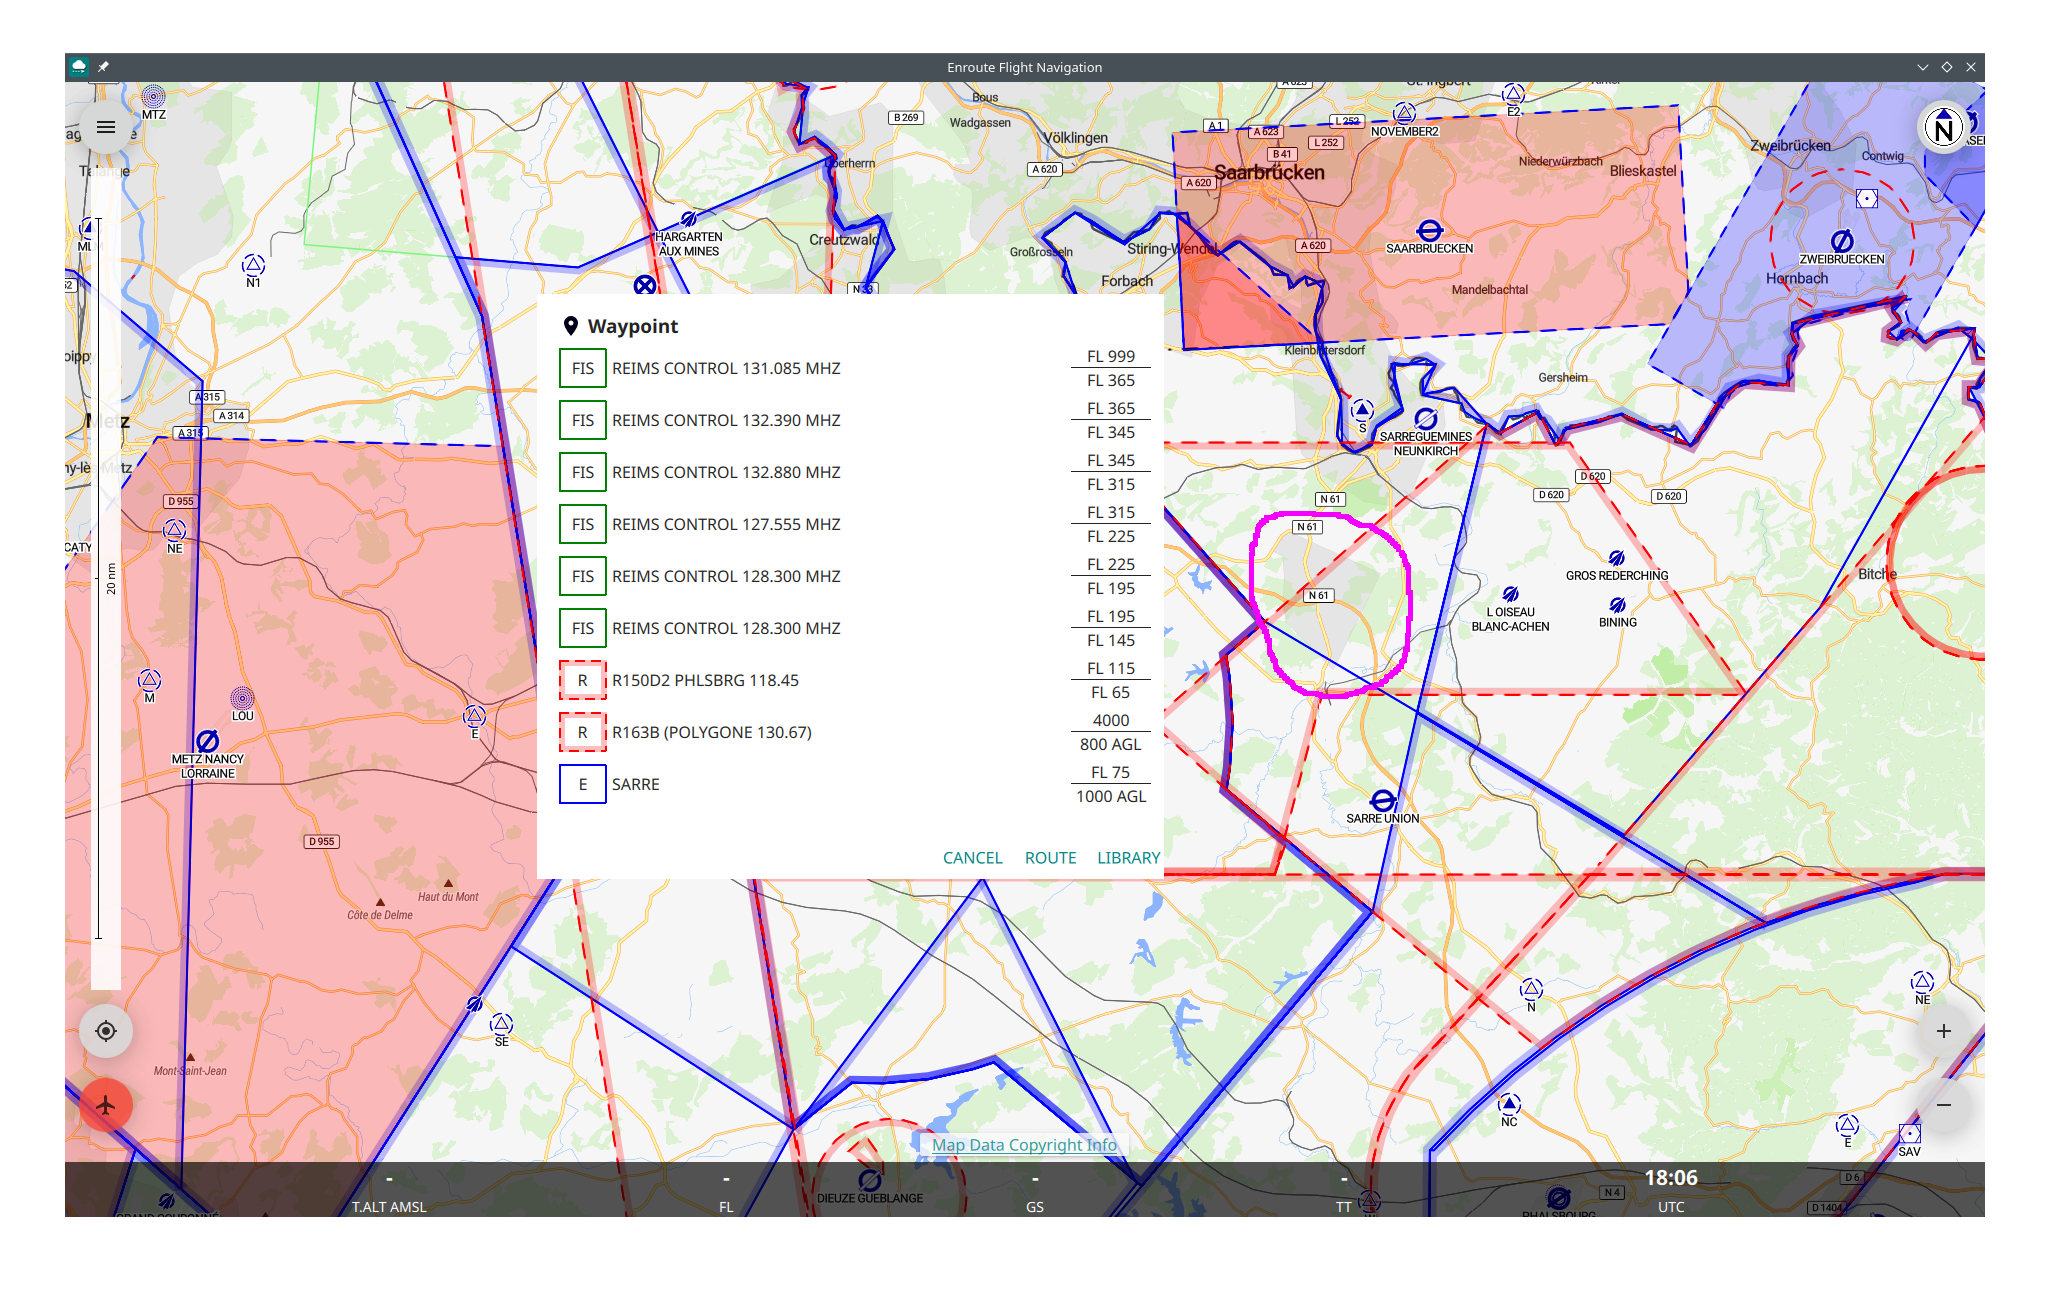The height and width of the screenshot is (1294, 2050).
Task: Click CANCEL in the Waypoint dialog
Action: click(972, 858)
